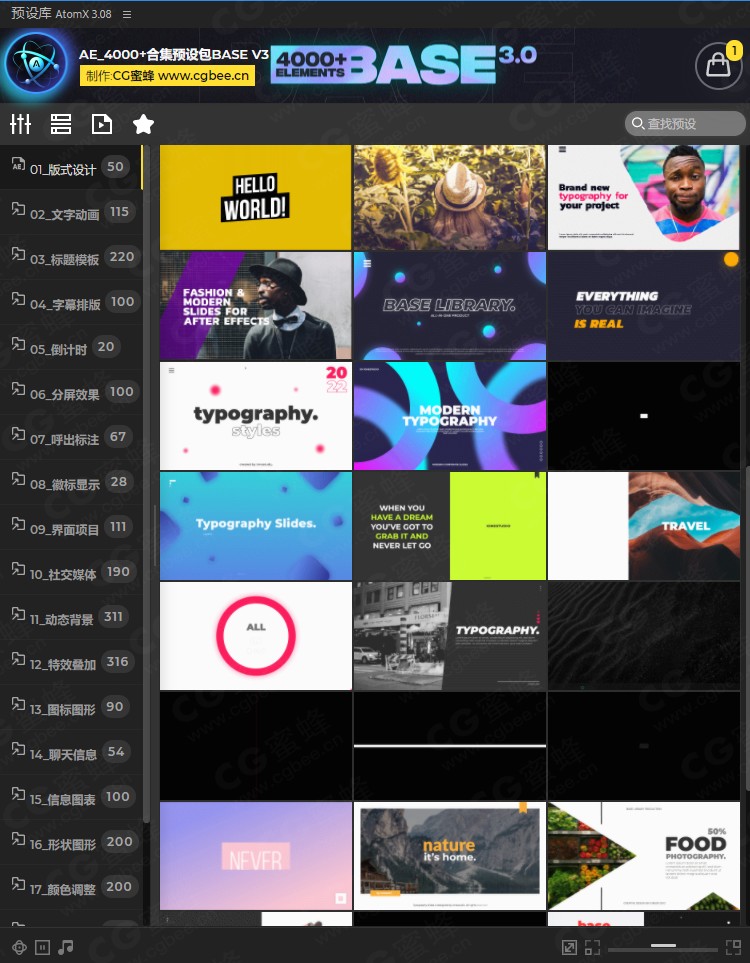Open the 07_呼出标注 category
Image resolution: width=750 pixels, height=963 pixels.
coord(71,437)
